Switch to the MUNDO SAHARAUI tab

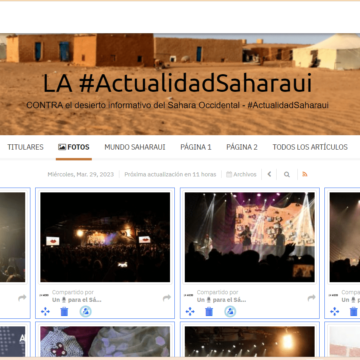135,147
